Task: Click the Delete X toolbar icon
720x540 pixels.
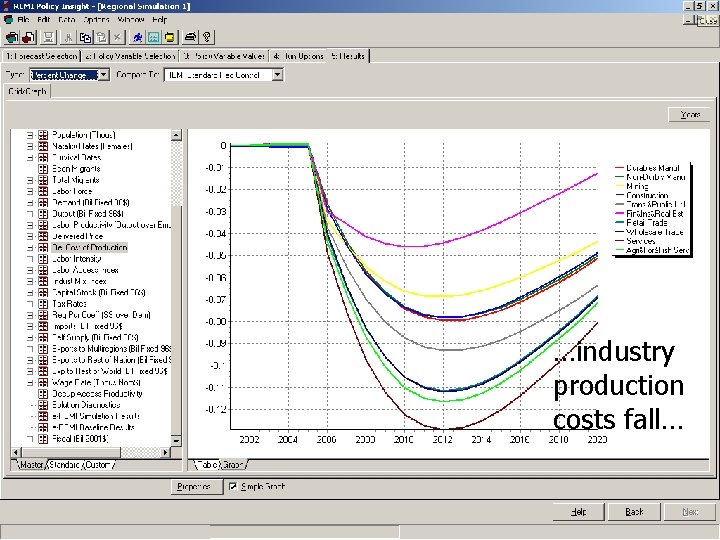Action: click(118, 37)
